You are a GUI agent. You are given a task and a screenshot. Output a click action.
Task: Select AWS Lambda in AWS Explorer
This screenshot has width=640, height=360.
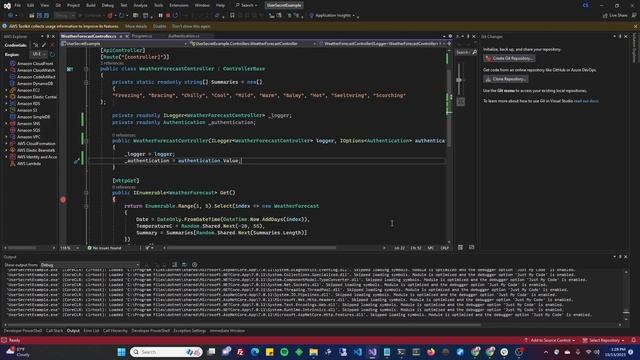click(x=25, y=163)
